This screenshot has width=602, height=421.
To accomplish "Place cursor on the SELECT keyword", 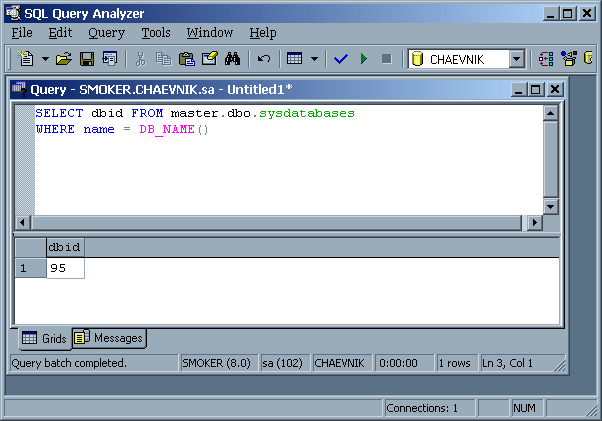I will point(60,113).
